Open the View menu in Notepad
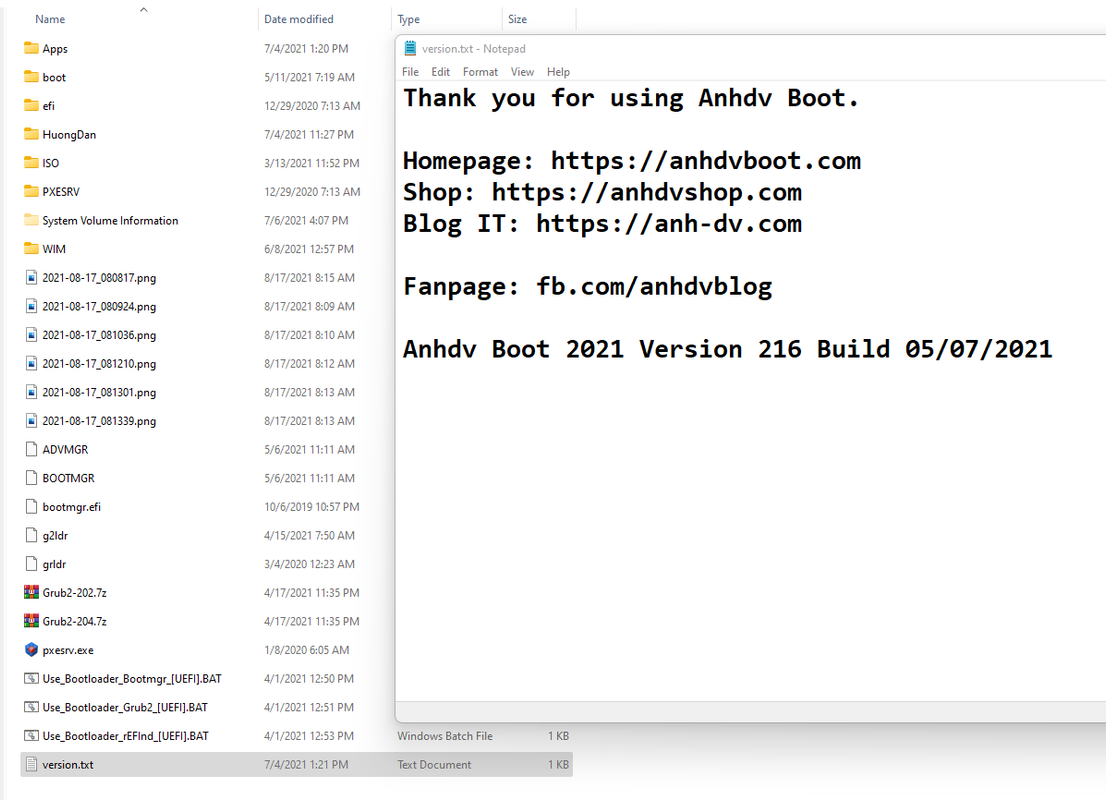Viewport: 1106px width, 800px height. [x=523, y=72]
